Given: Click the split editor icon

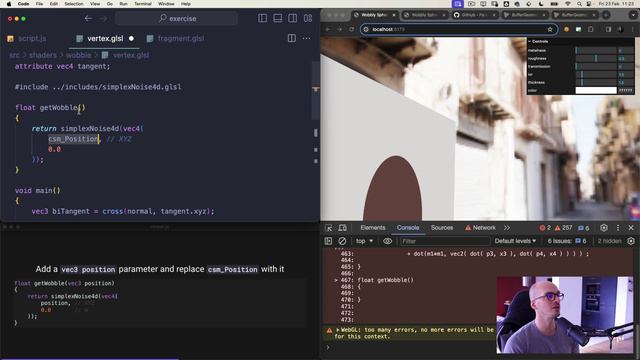Looking at the screenshot, I should tap(292, 38).
